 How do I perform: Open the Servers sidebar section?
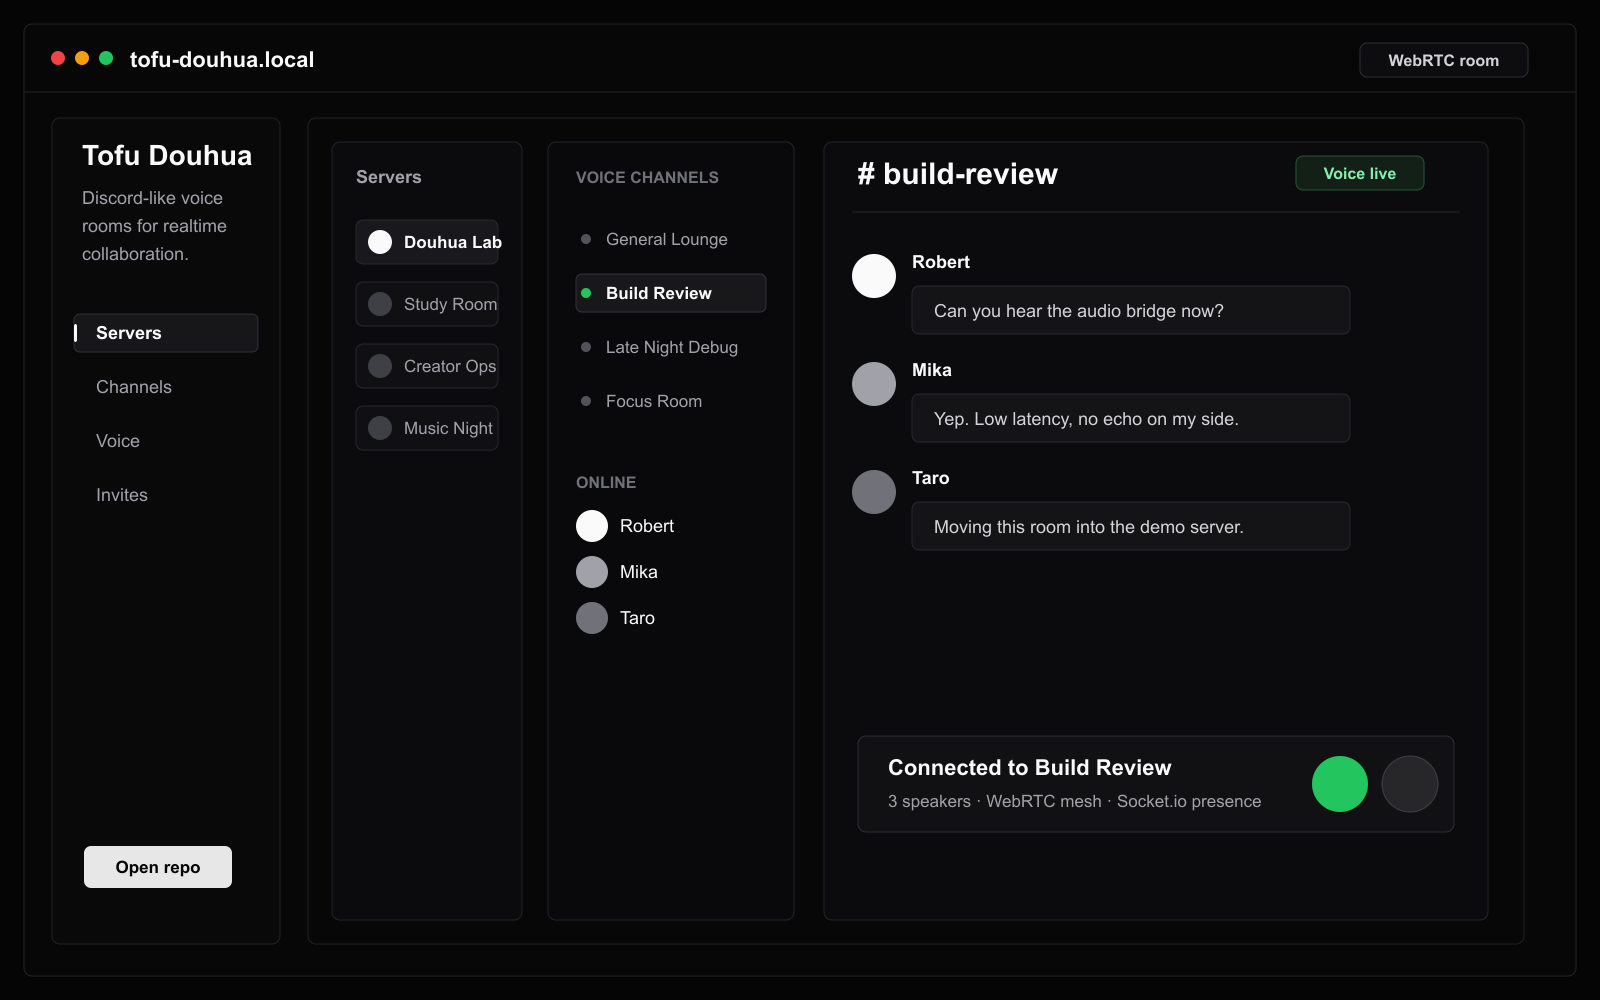click(x=166, y=333)
